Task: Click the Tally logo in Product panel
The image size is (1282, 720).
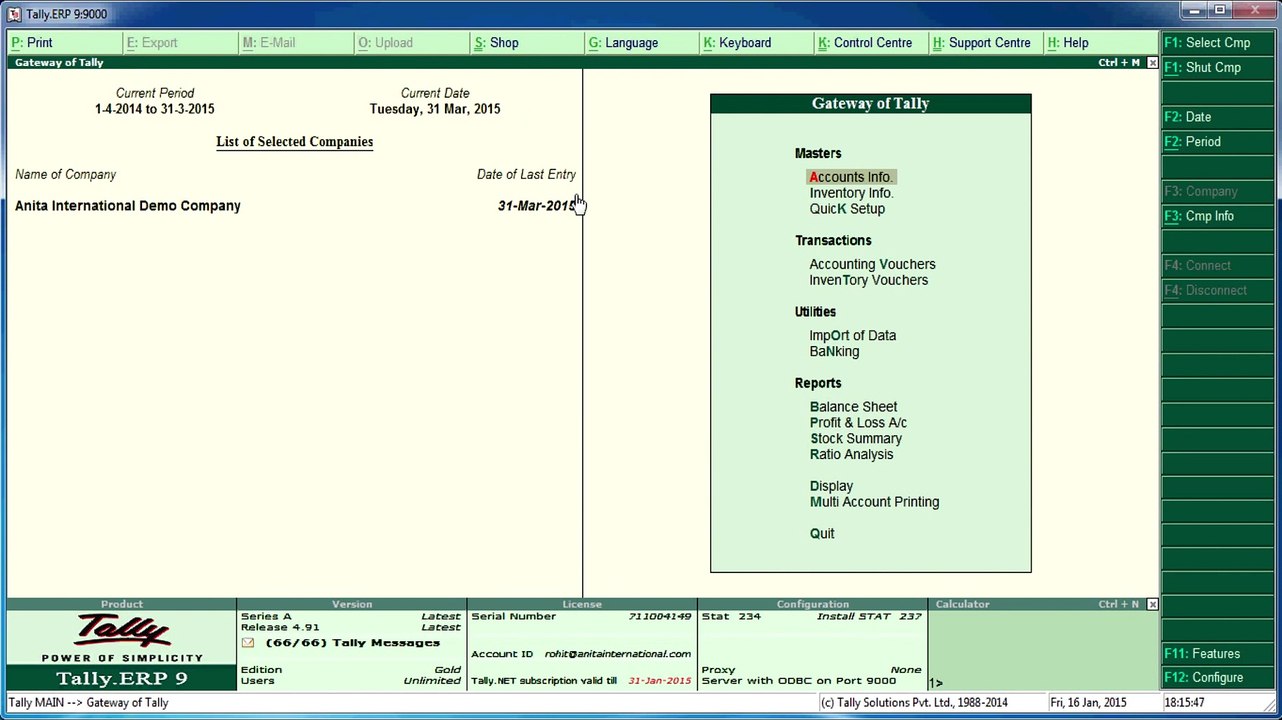Action: point(122,631)
